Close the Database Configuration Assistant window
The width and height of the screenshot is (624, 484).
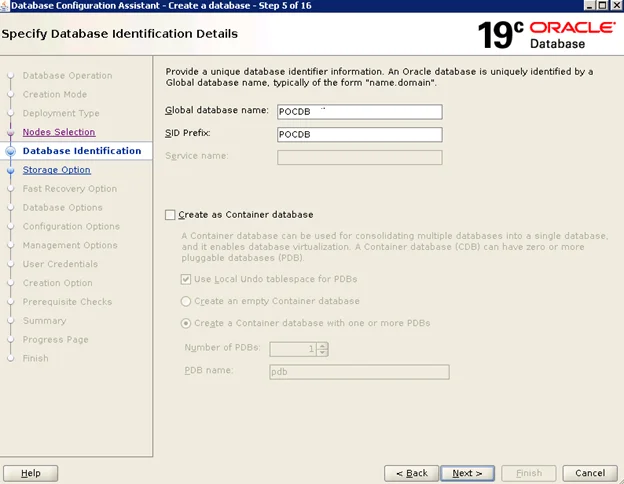click(x=616, y=6)
